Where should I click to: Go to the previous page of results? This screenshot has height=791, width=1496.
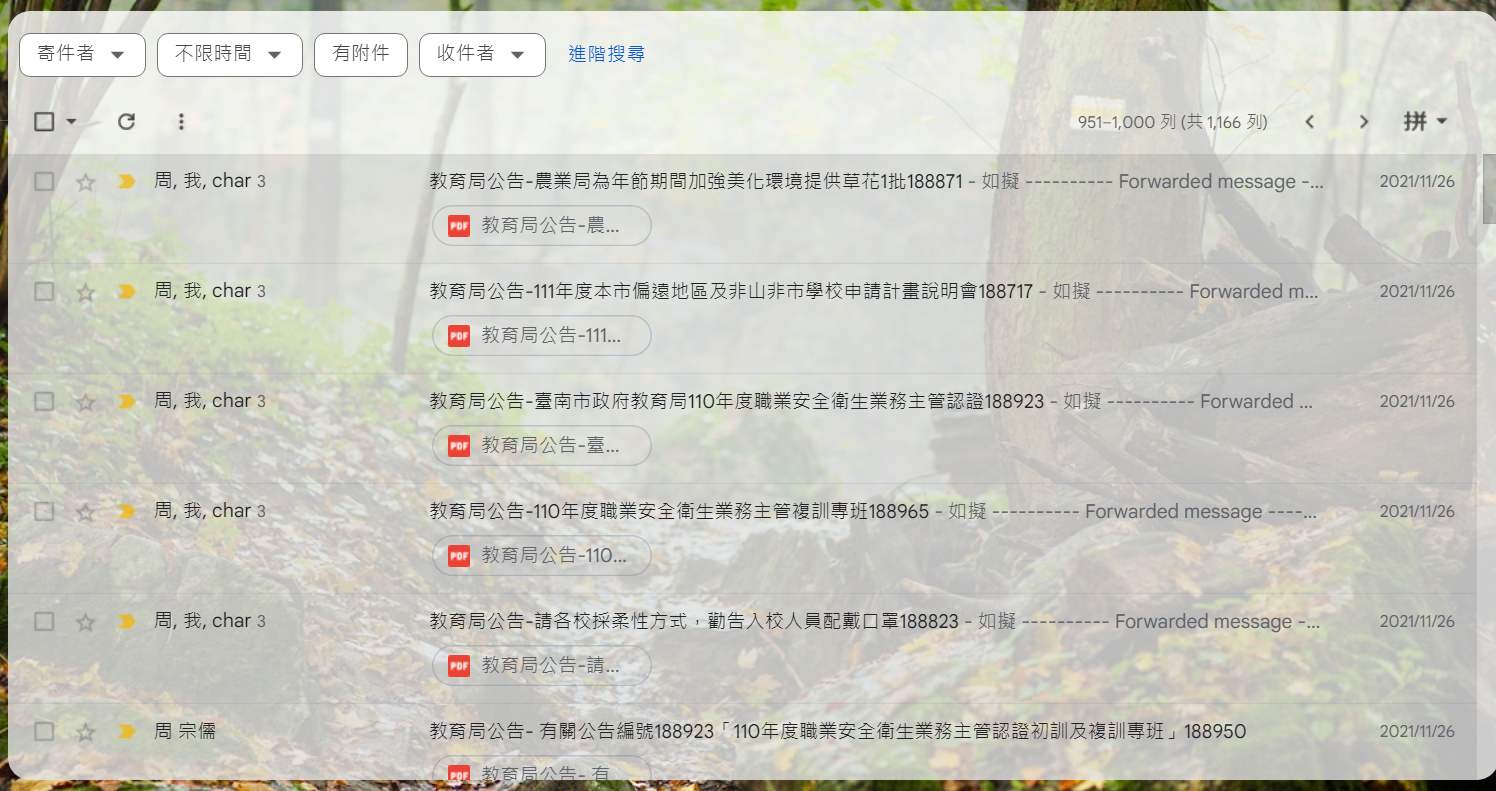tap(1309, 122)
